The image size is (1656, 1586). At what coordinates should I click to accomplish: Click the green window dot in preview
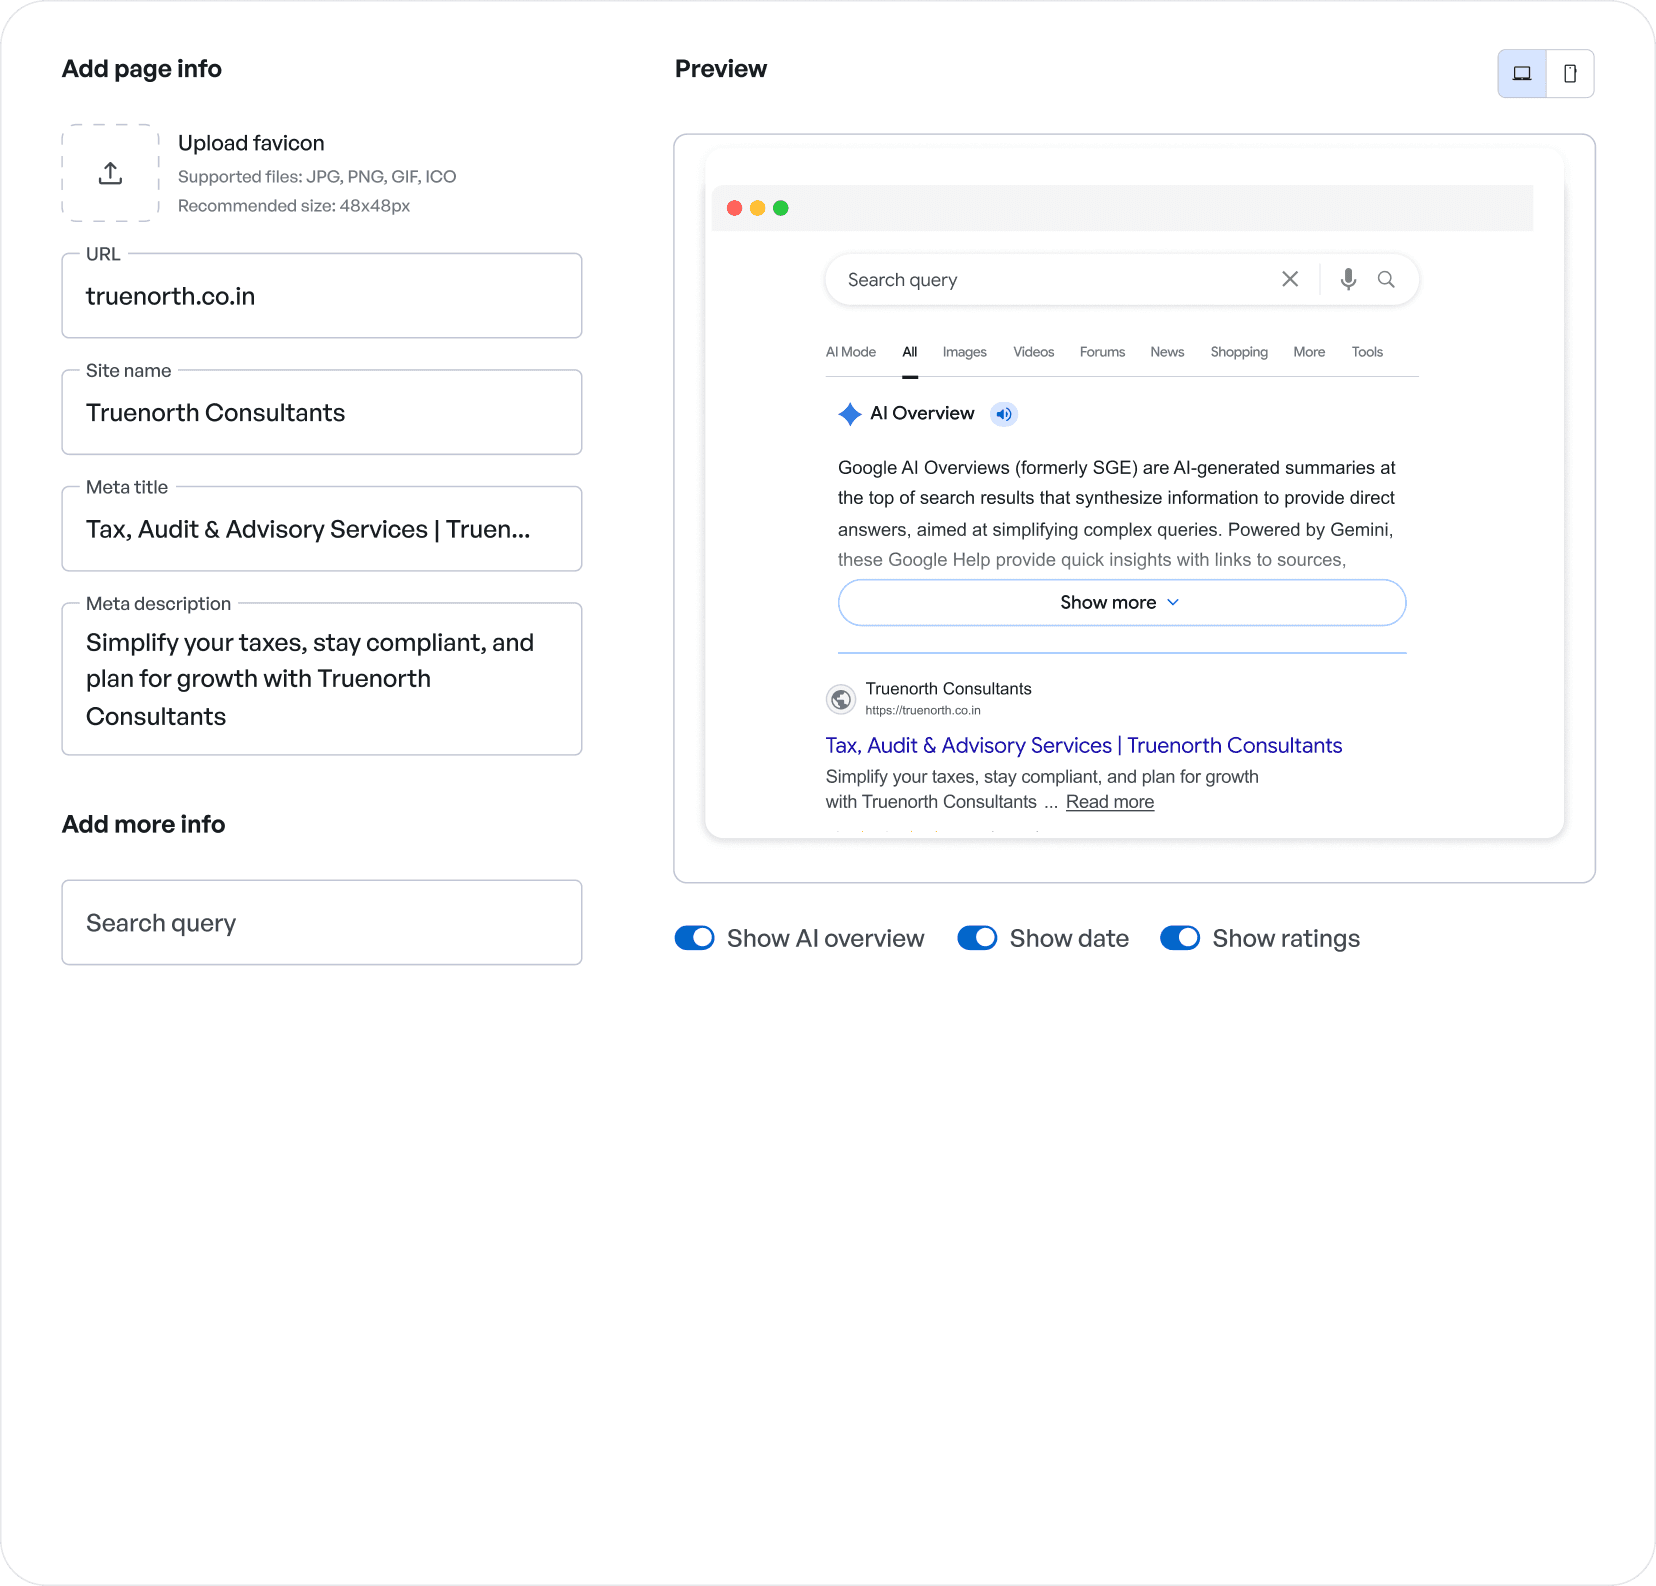point(781,208)
